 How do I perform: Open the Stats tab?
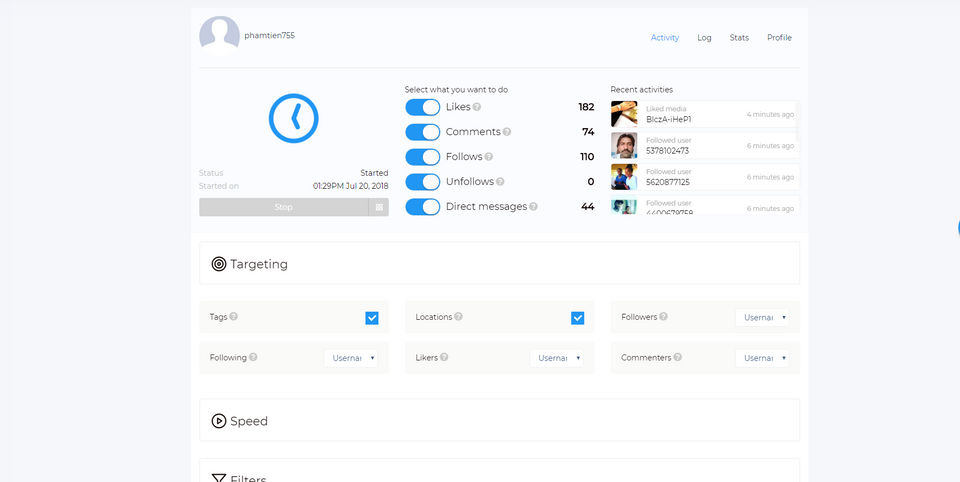coord(739,37)
